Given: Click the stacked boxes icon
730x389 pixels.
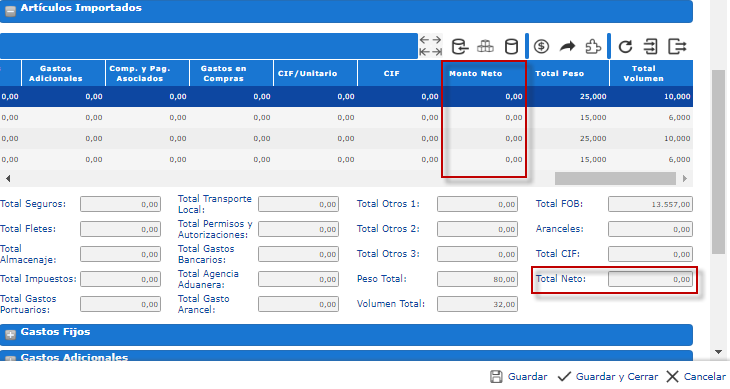Looking at the screenshot, I should (x=485, y=47).
